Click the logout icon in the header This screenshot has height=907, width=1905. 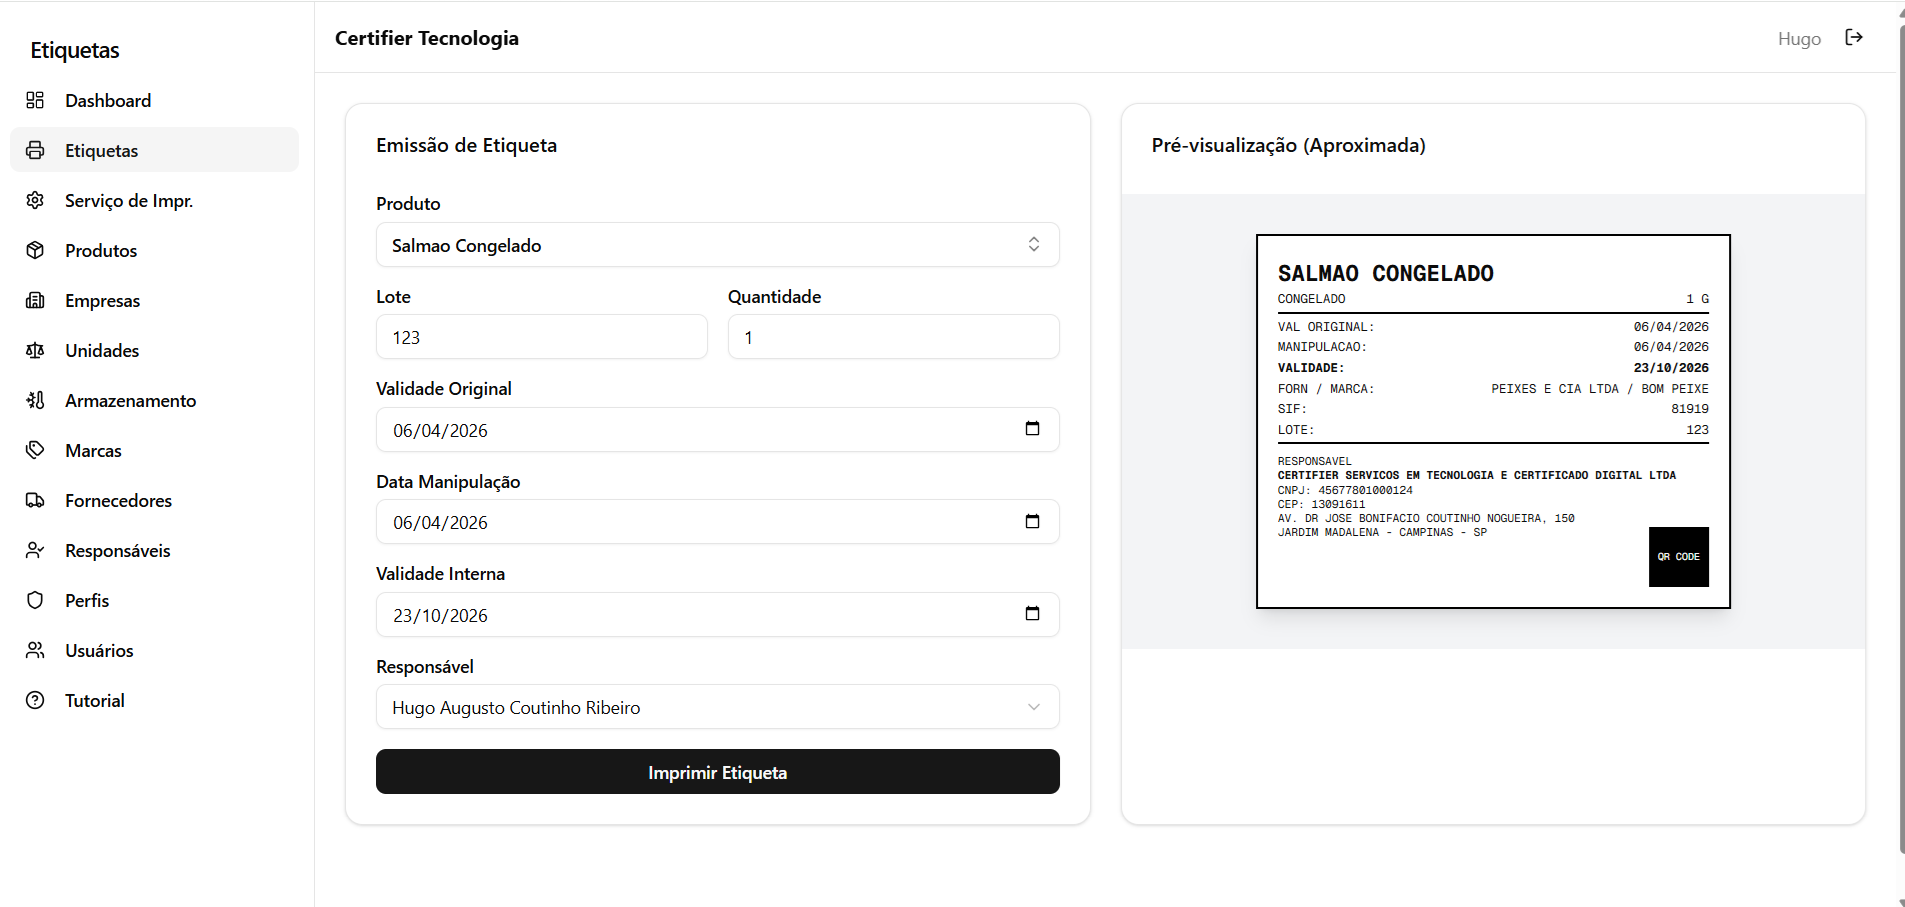1854,38
